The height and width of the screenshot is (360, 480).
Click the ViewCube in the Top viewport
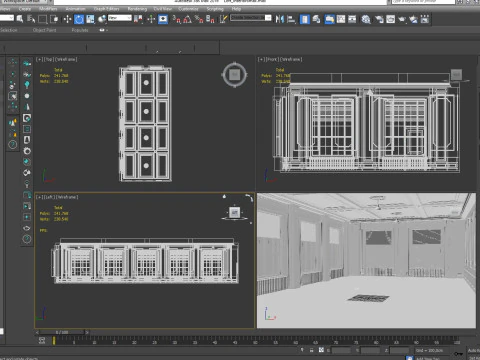235,74
